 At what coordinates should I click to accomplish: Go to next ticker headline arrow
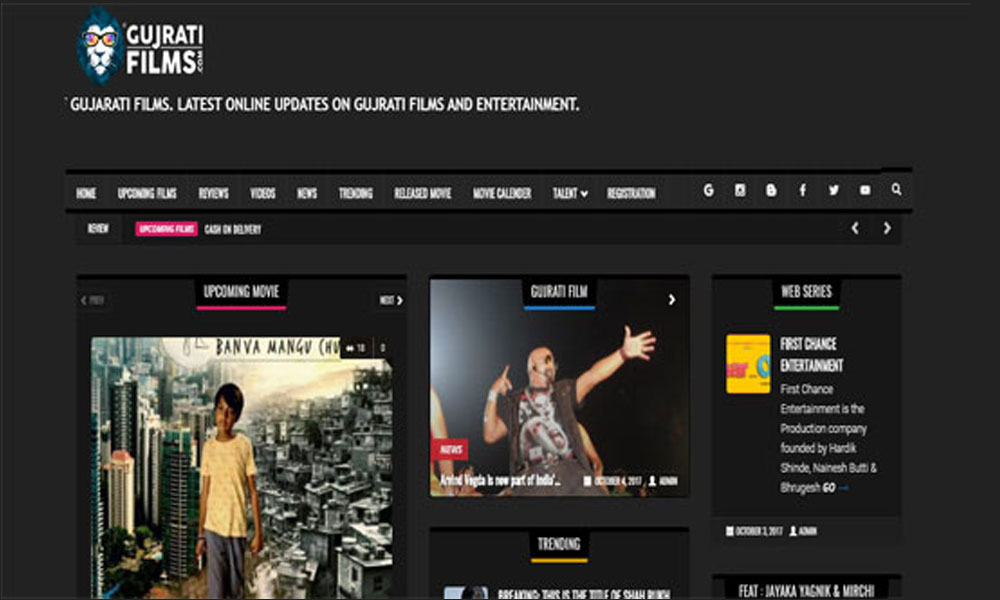[x=886, y=229]
